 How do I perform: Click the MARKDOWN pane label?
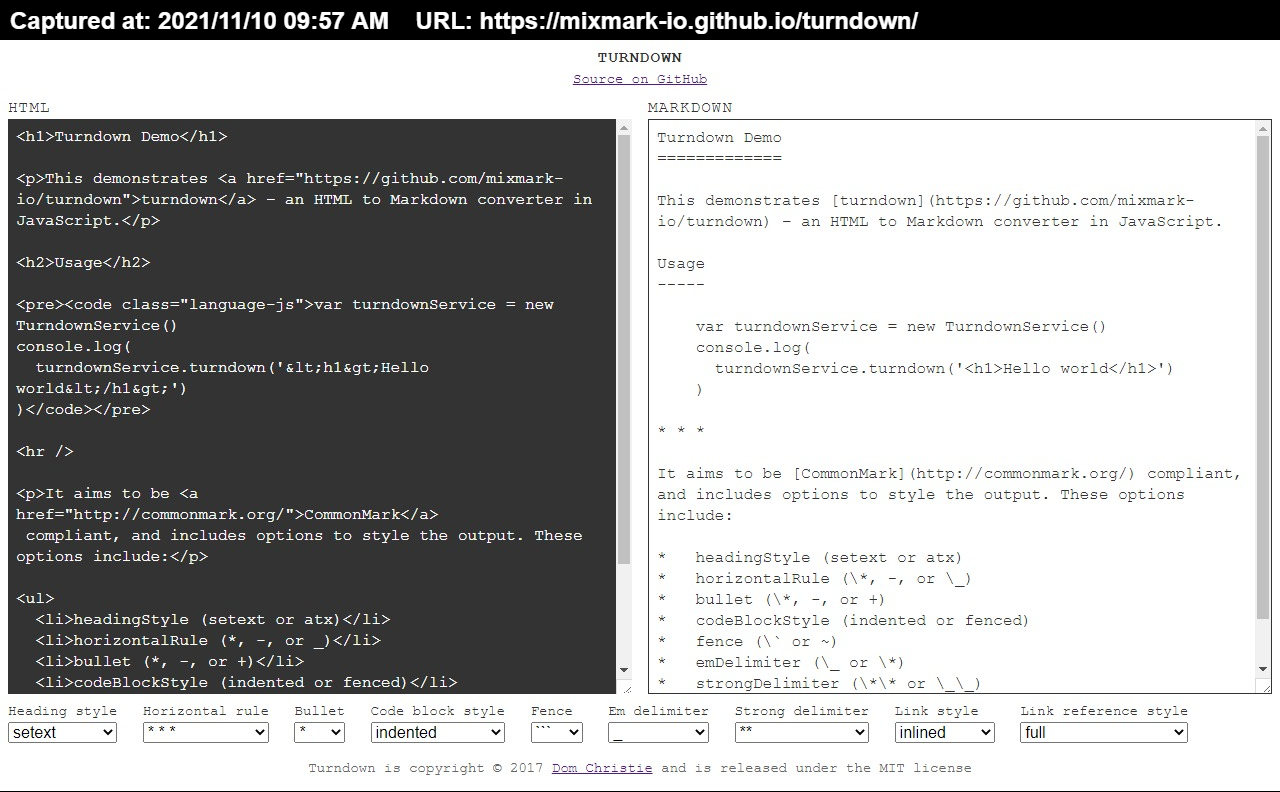click(690, 107)
